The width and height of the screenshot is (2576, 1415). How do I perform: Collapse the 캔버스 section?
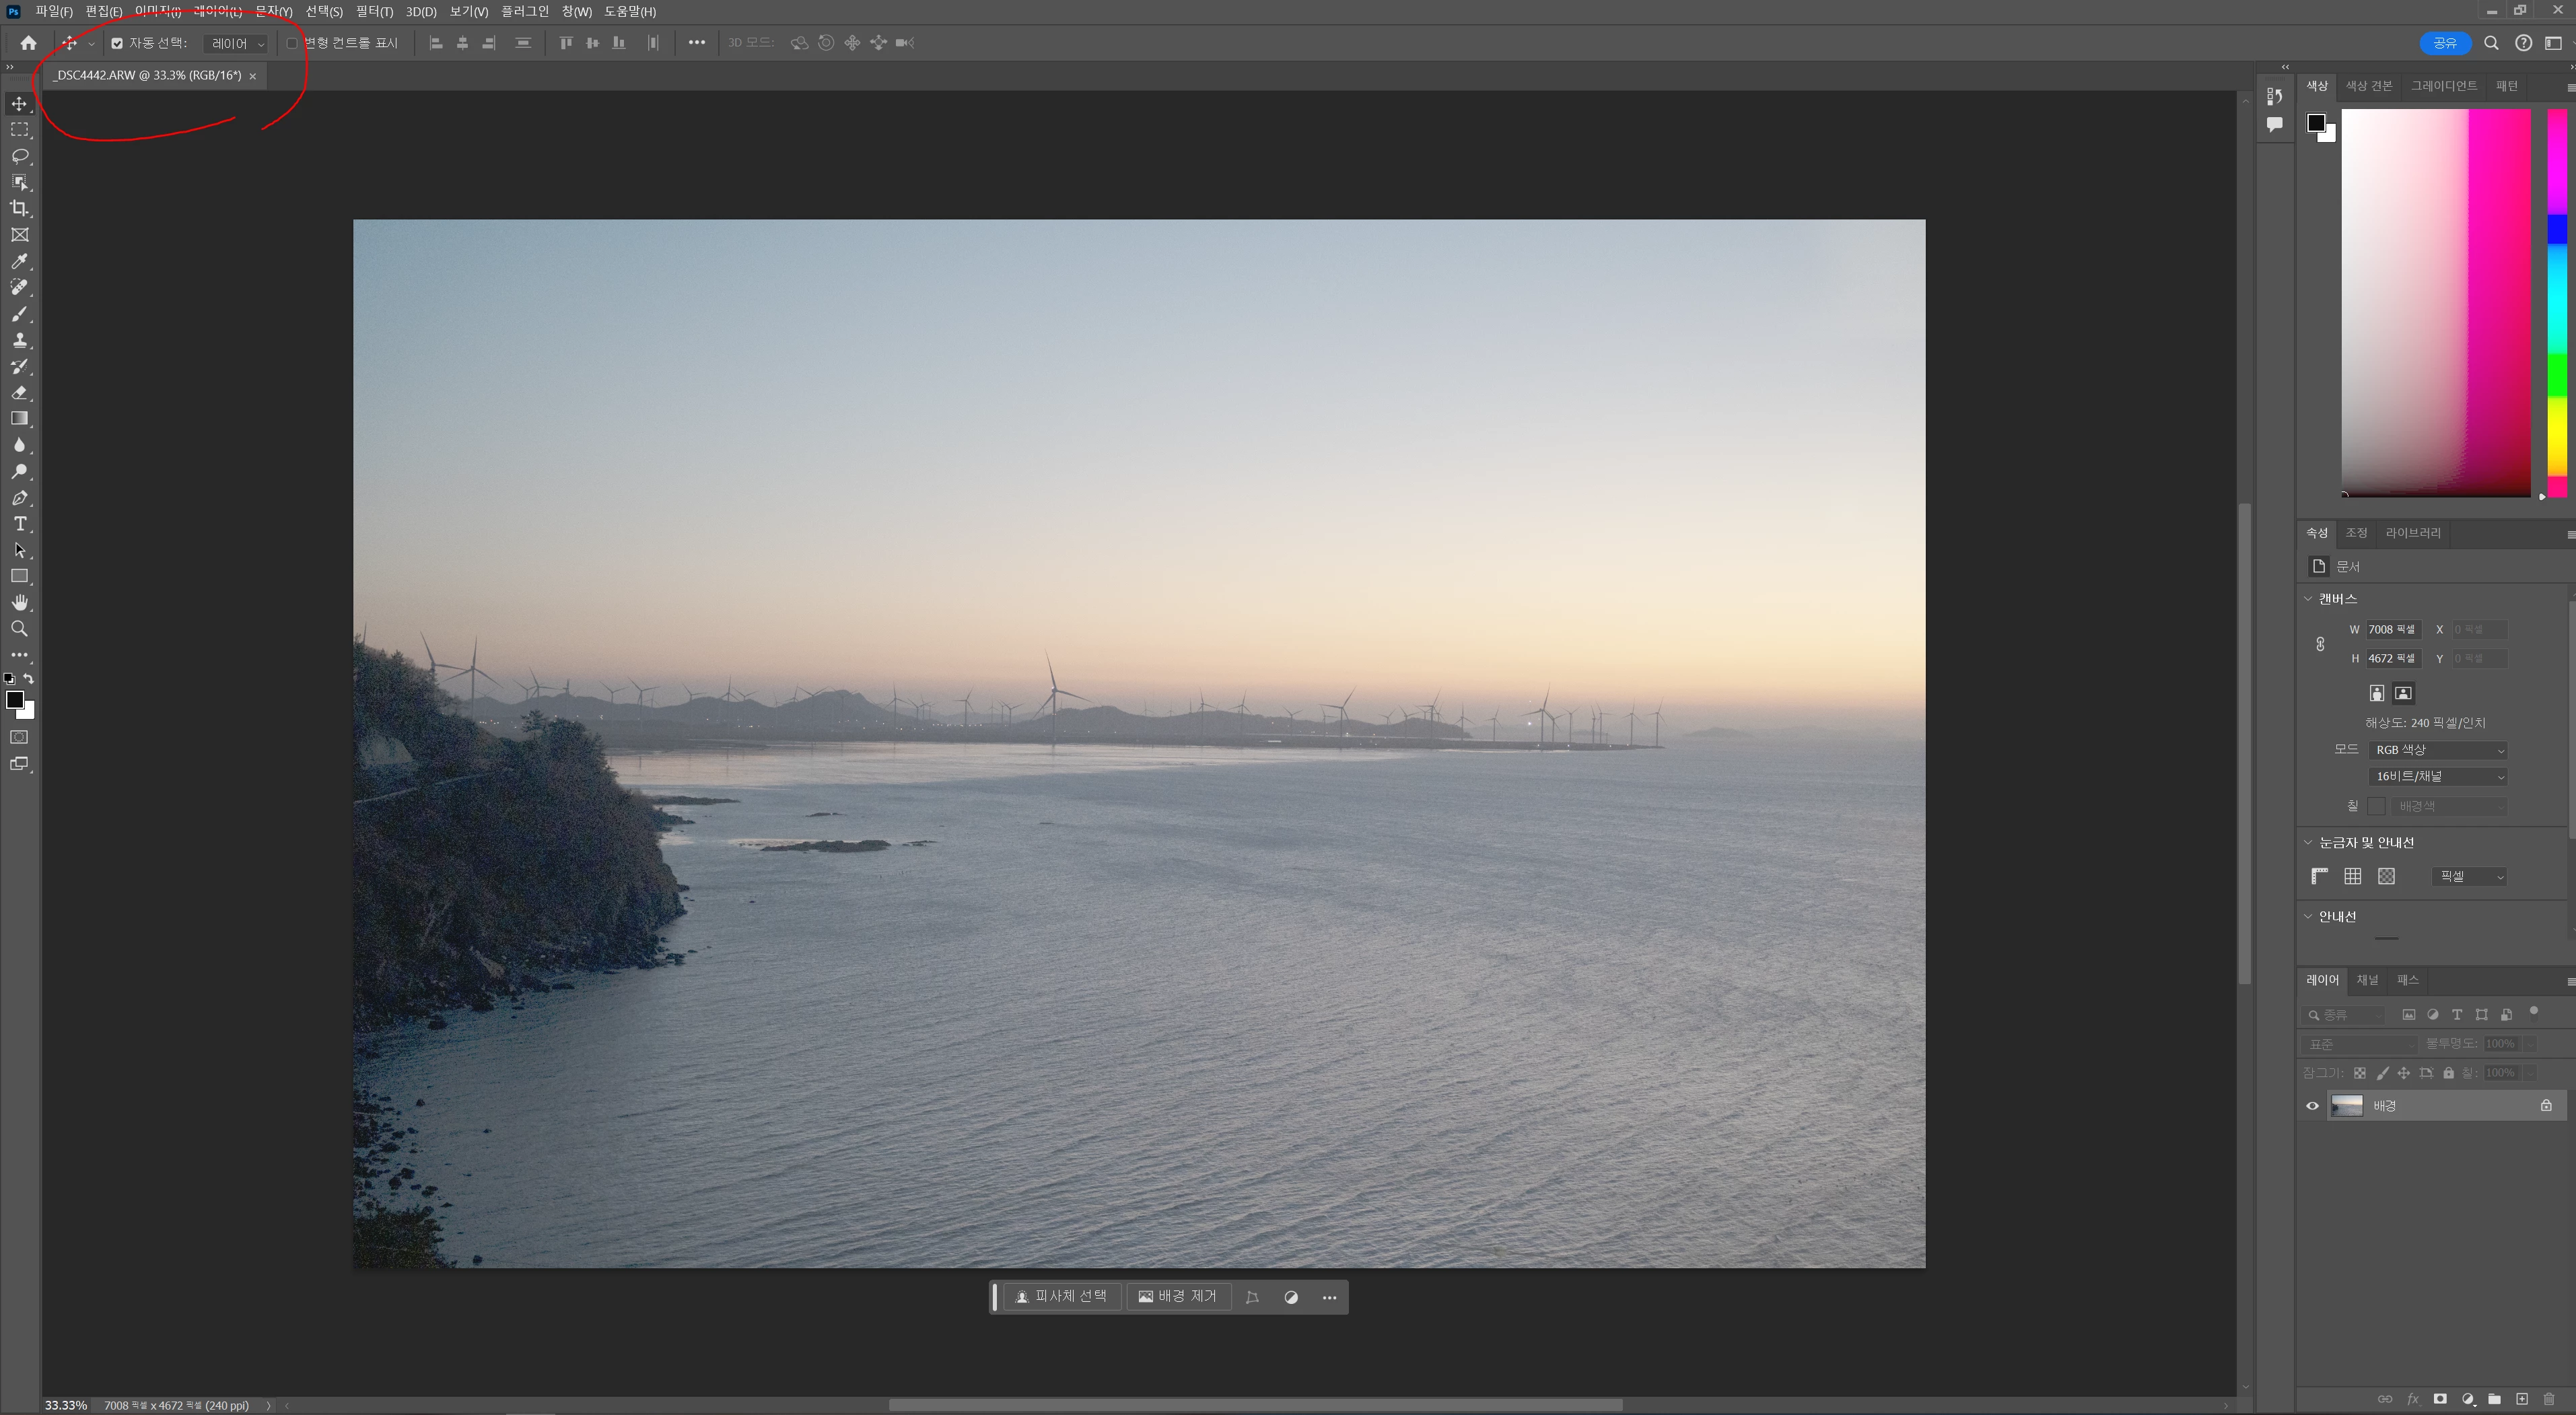pyautogui.click(x=2308, y=598)
